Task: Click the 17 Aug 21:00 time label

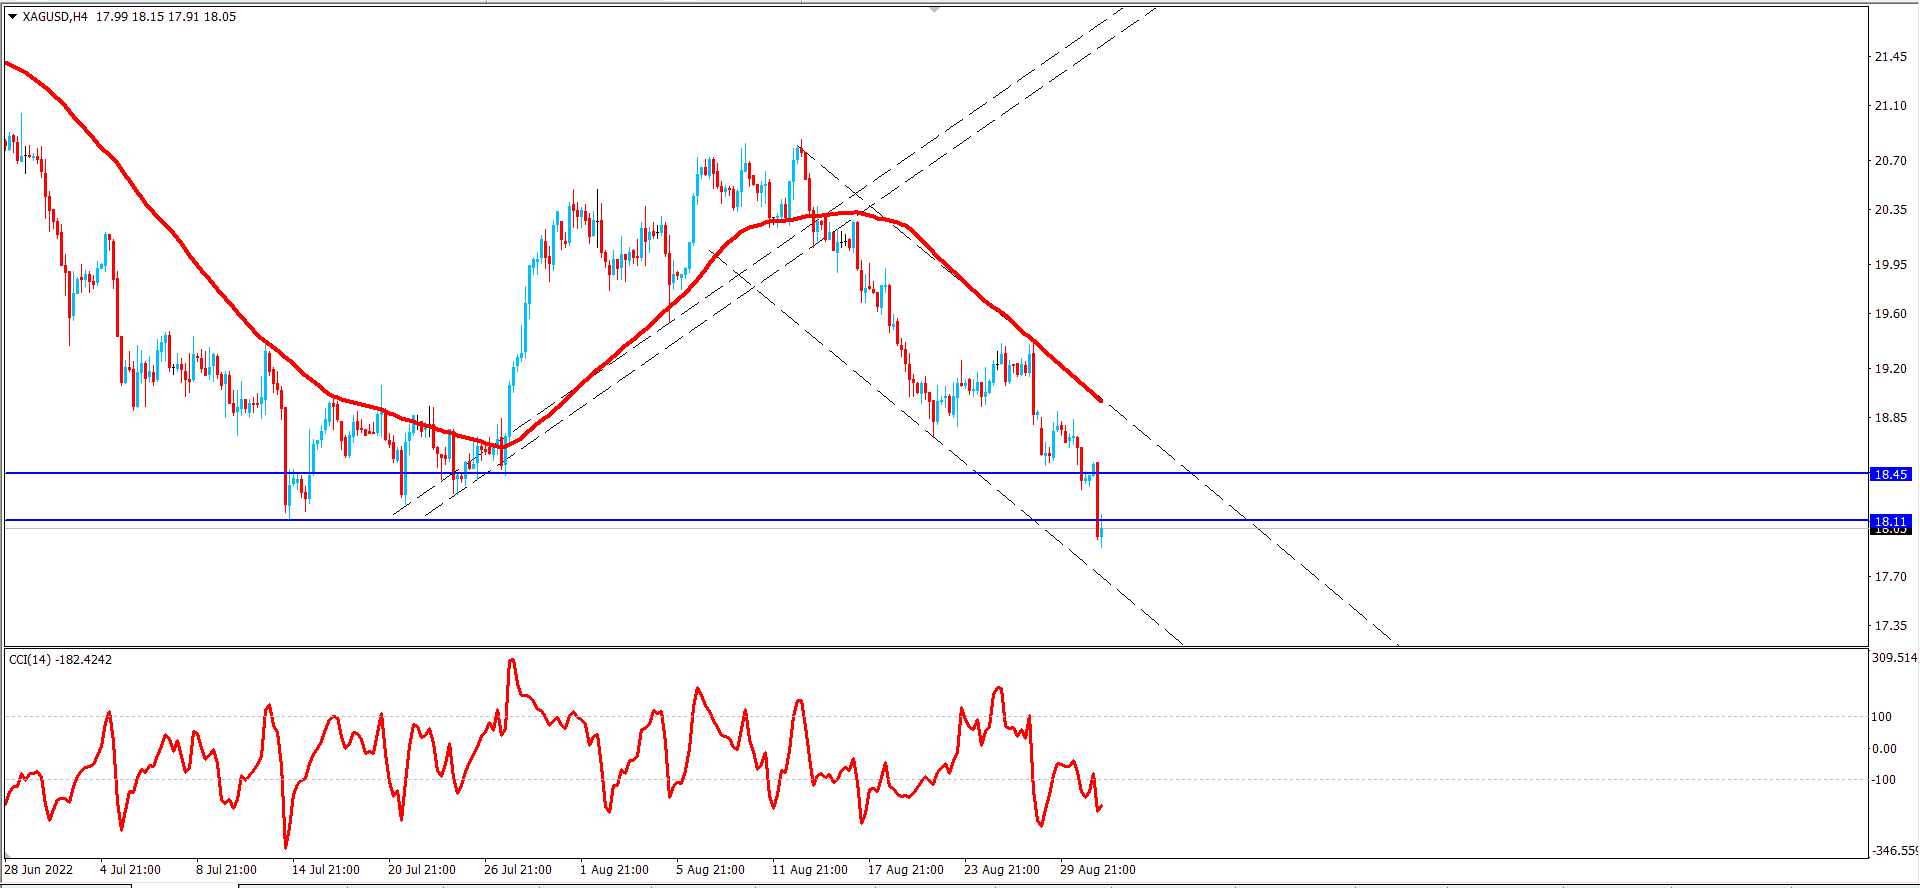Action: pos(906,870)
